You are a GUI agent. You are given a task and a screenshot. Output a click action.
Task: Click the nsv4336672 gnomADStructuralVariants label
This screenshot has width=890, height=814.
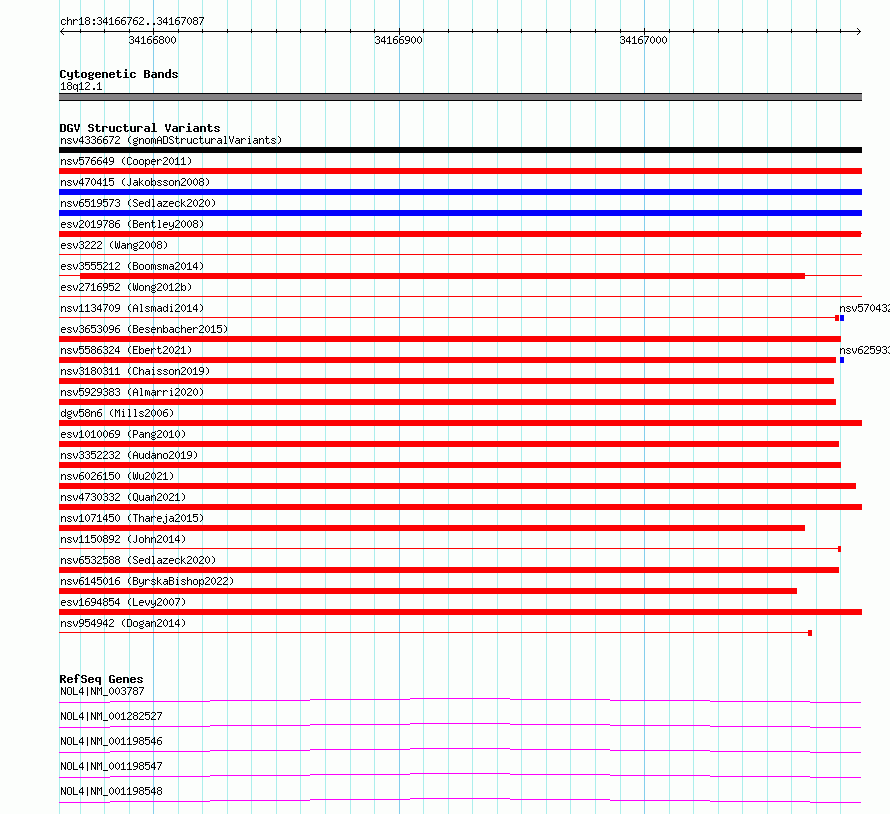point(171,140)
